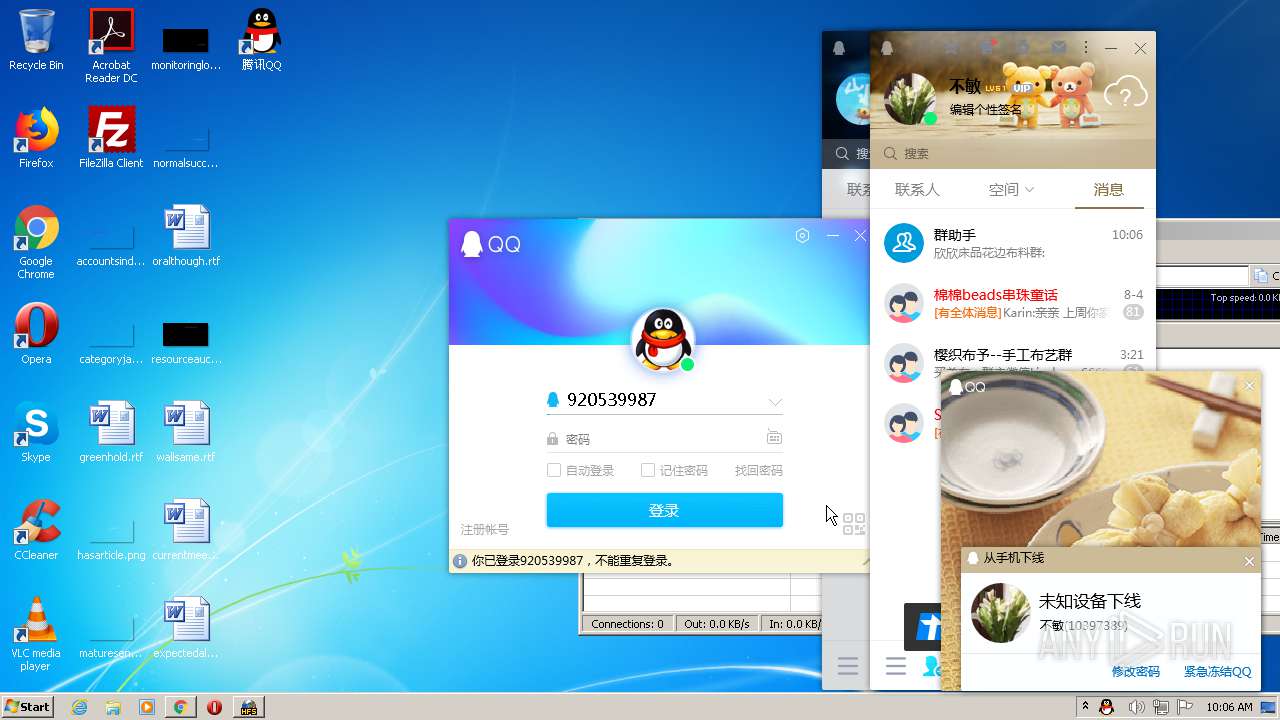The height and width of the screenshot is (720, 1280).
Task: Open the soft keyboard icon in password field
Action: tap(774, 438)
